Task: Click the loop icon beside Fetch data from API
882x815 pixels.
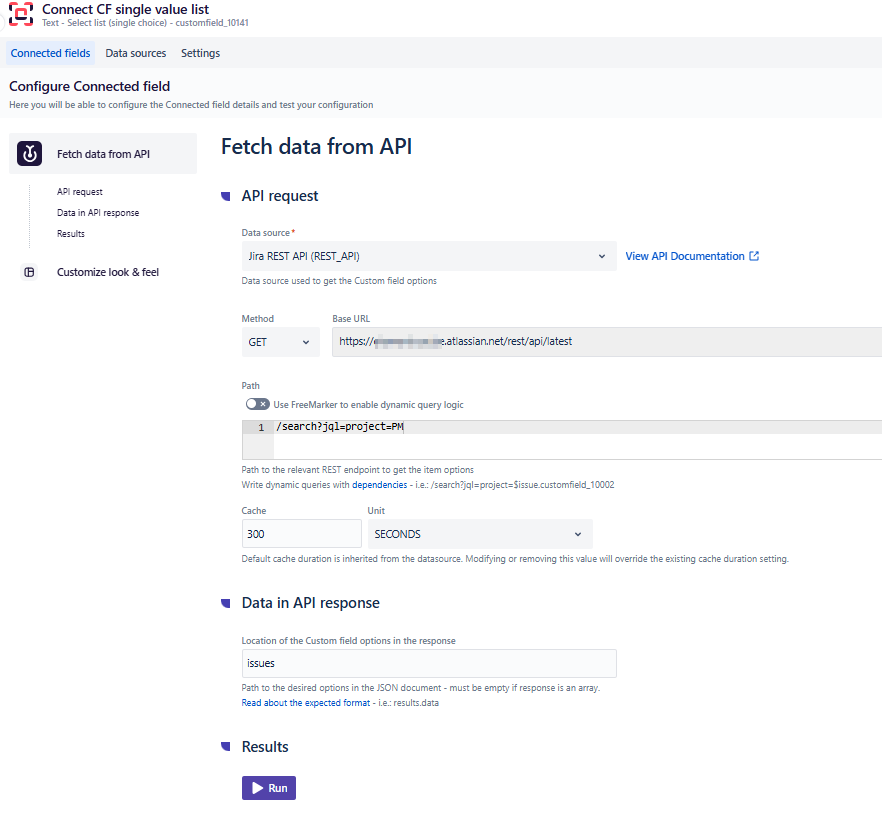Action: [30, 152]
